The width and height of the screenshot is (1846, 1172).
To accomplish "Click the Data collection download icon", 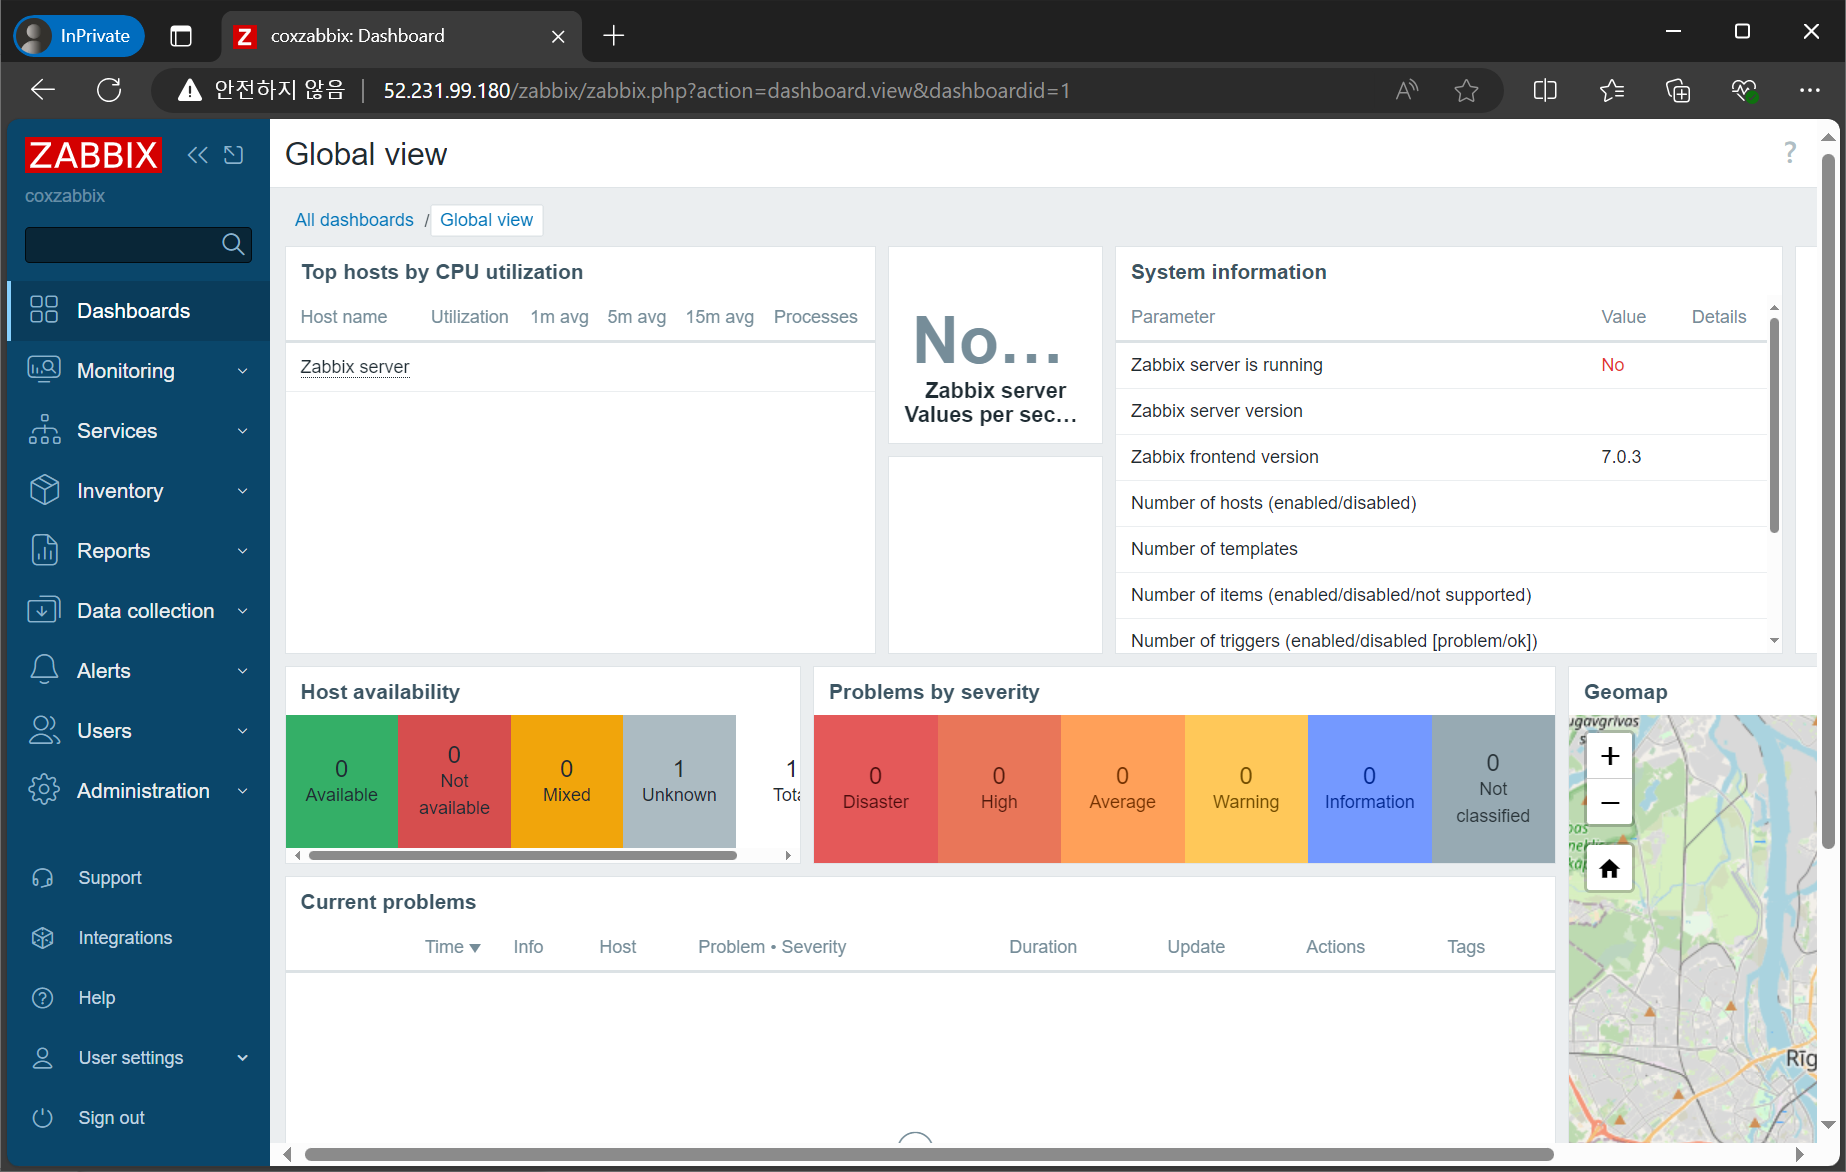I will (44, 610).
